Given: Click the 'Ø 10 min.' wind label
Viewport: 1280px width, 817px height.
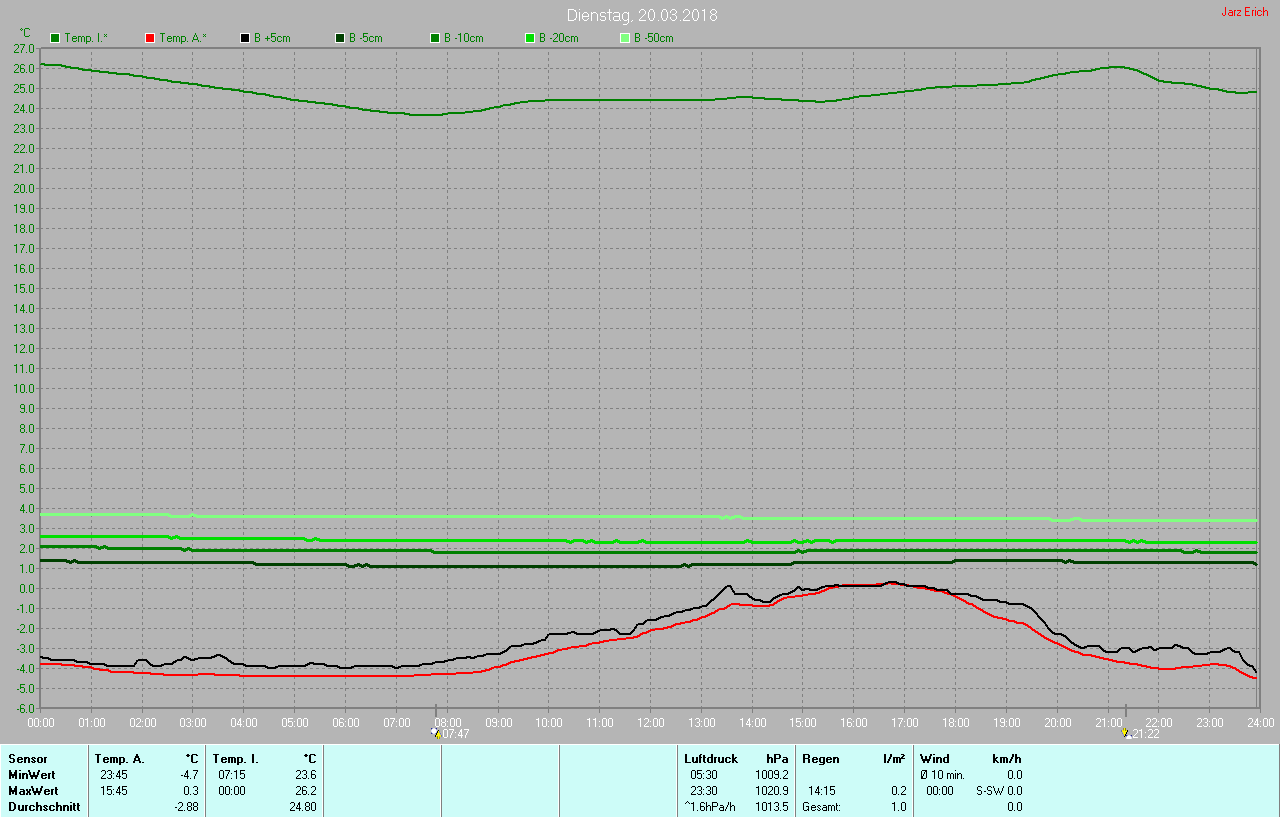Looking at the screenshot, I should pos(943,775).
